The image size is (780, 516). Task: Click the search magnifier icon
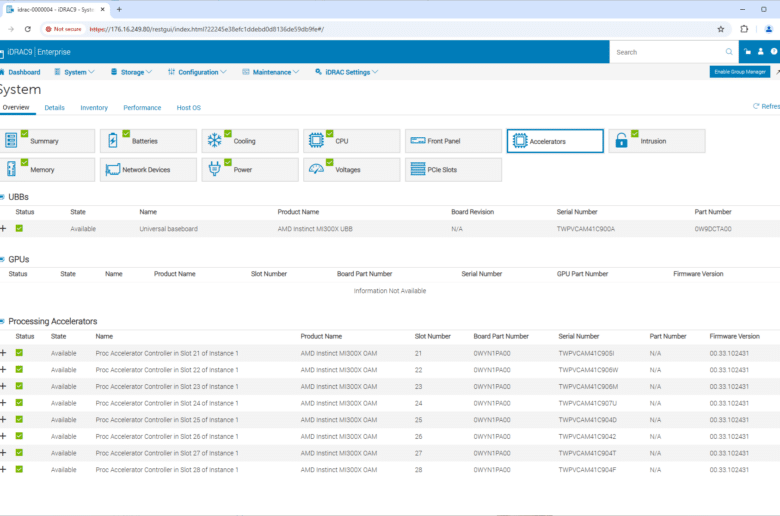point(729,52)
